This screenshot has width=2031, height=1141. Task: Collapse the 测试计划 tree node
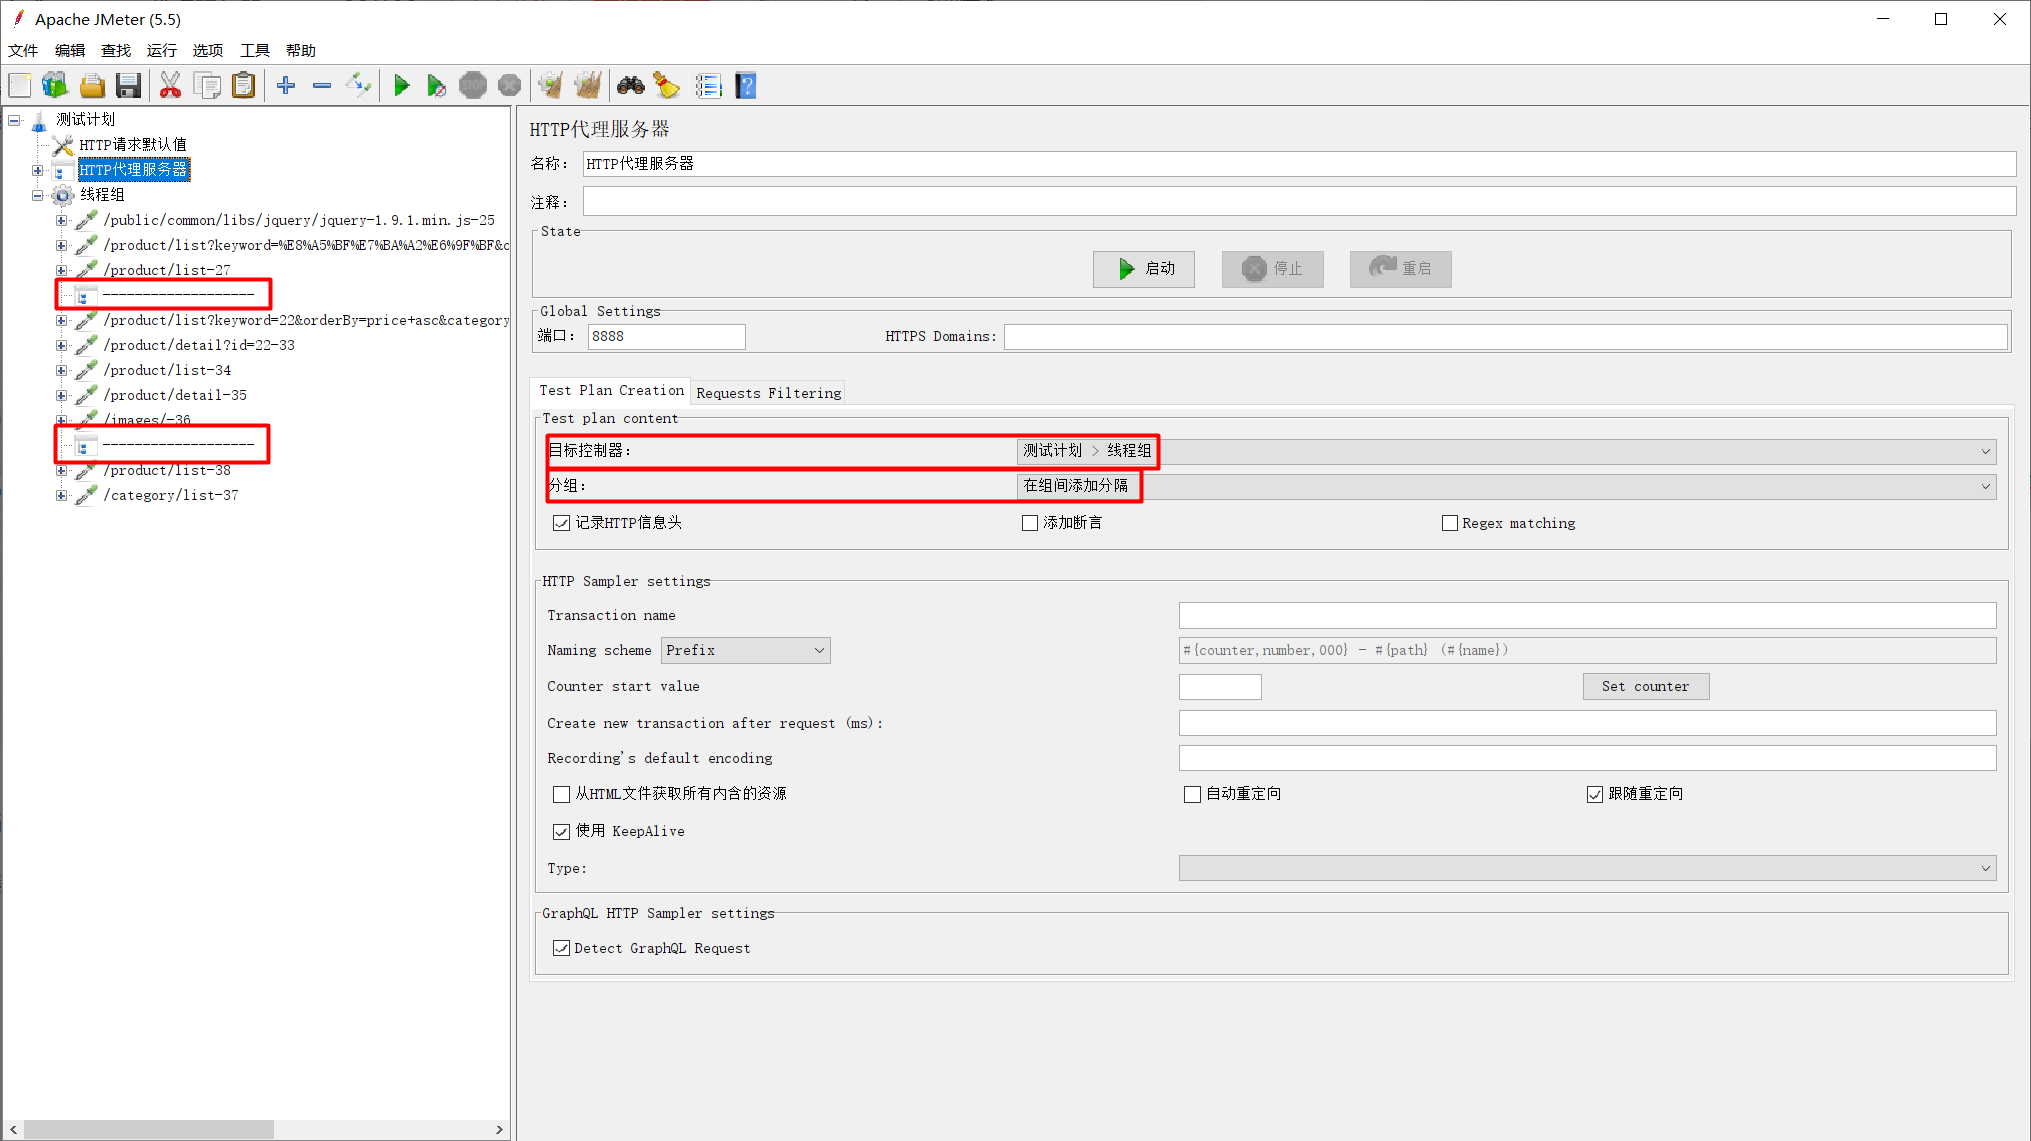tap(14, 121)
